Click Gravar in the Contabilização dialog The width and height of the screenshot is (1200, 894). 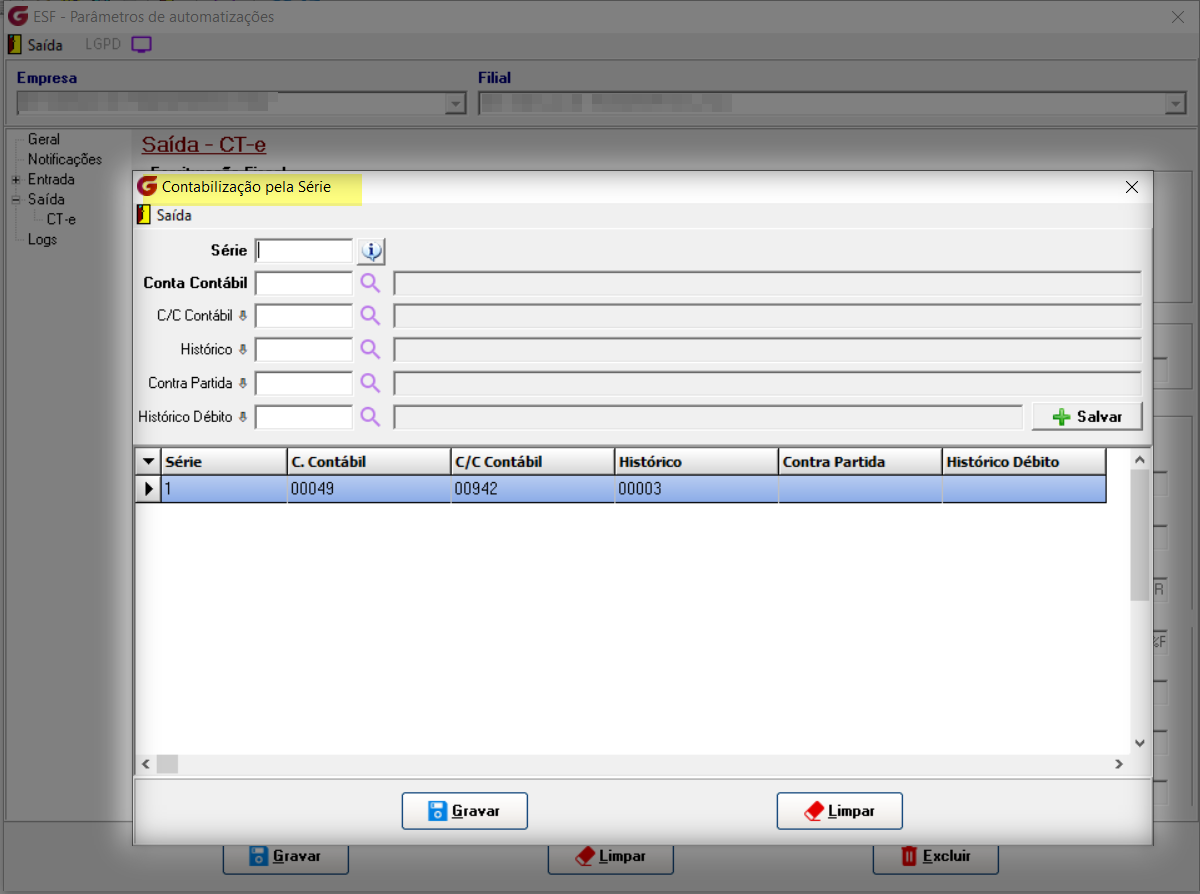pos(465,811)
